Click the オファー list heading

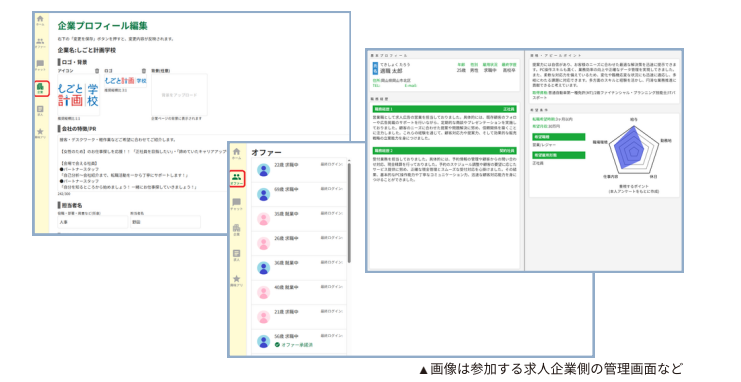coord(266,152)
